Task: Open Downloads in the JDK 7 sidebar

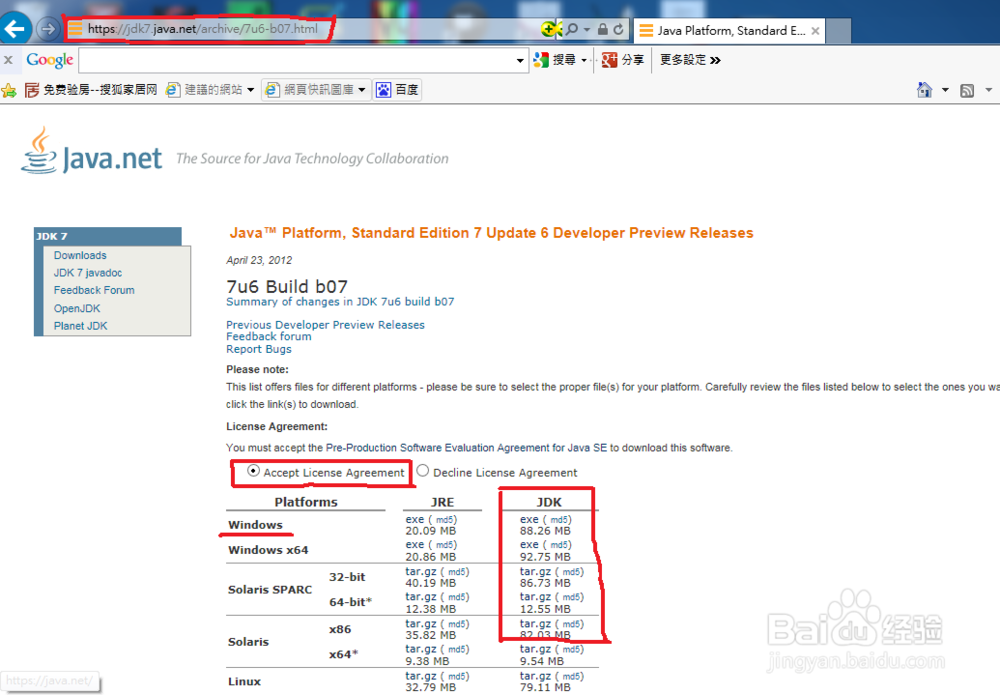Action: (80, 255)
